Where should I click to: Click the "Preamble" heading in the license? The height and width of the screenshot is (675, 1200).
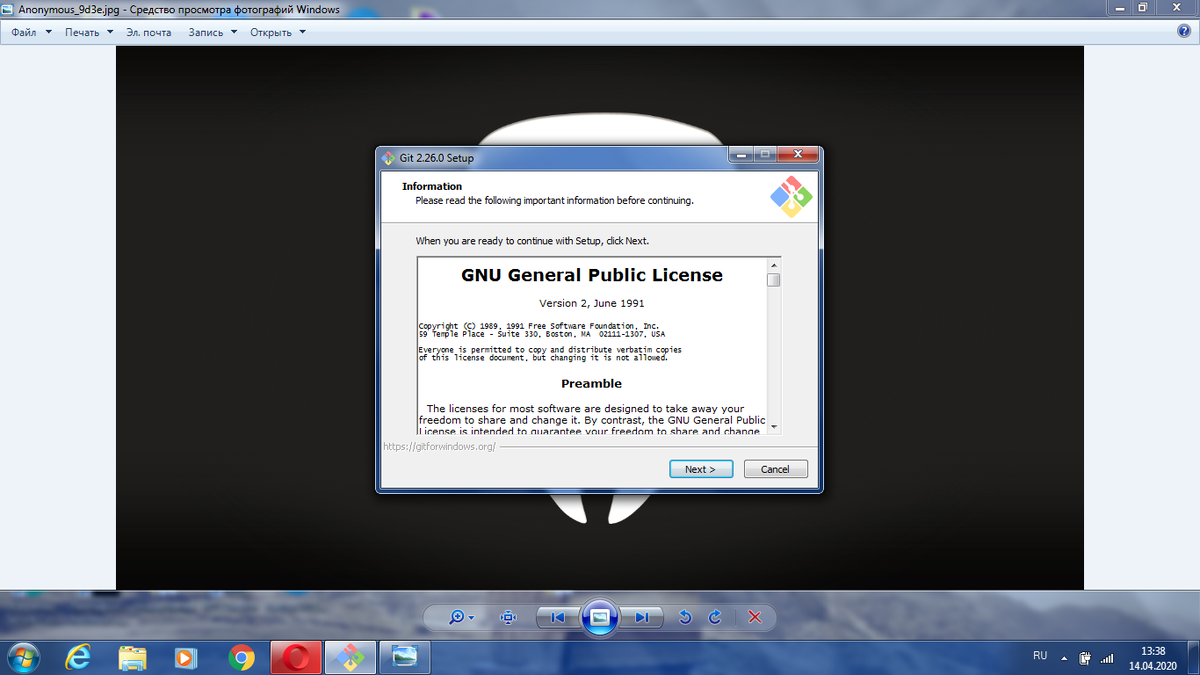pos(592,384)
